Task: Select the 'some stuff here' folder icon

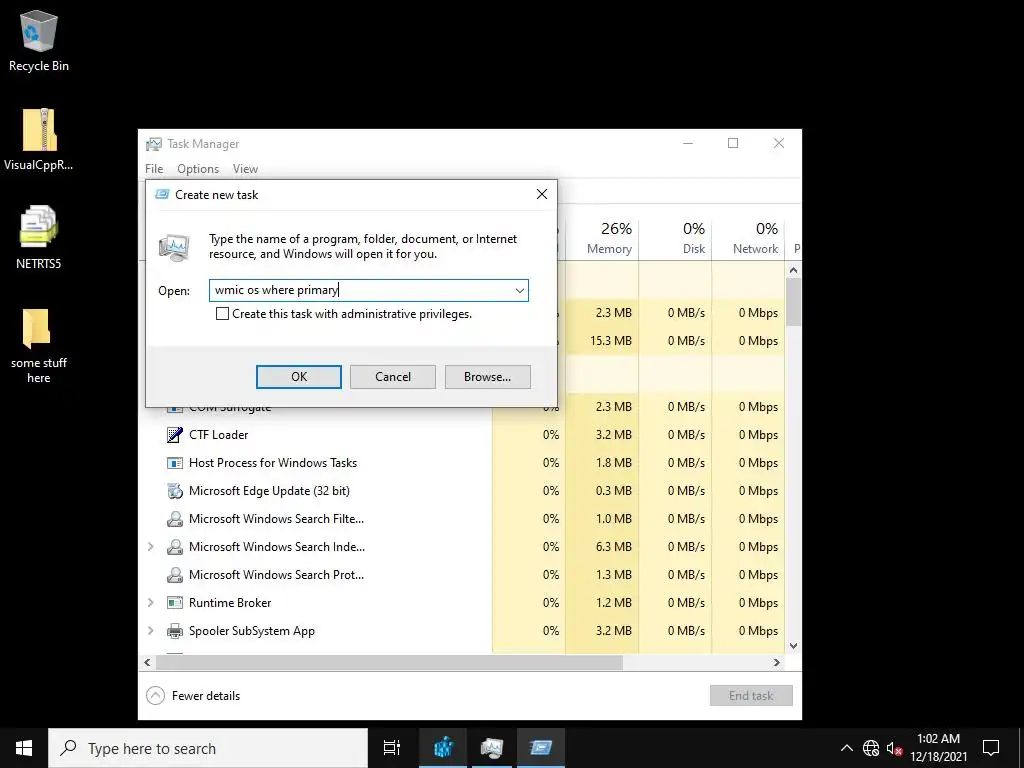Action: pyautogui.click(x=37, y=329)
